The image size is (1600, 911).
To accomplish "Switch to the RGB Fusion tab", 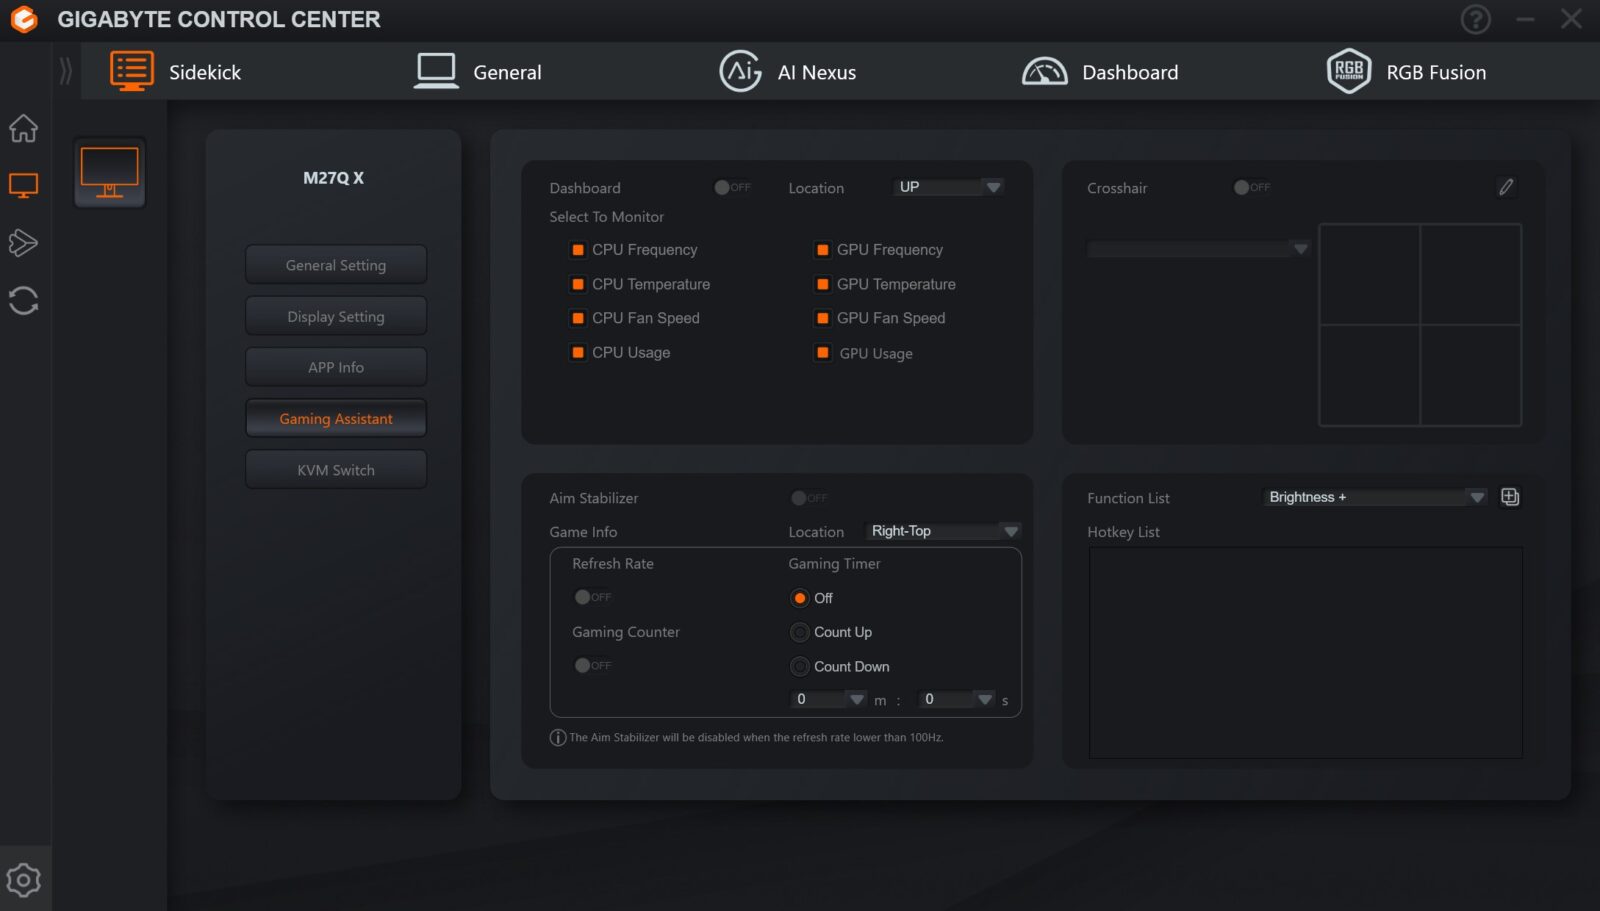I will pos(1406,72).
